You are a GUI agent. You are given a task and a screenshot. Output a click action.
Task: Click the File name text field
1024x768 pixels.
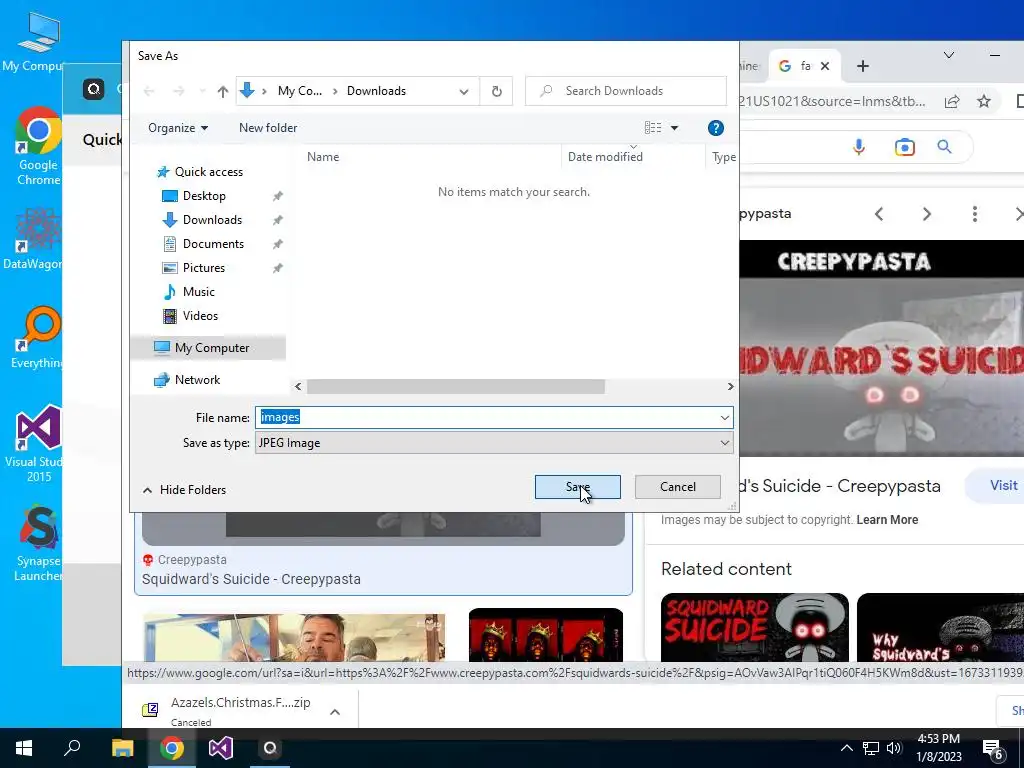pyautogui.click(x=487, y=417)
